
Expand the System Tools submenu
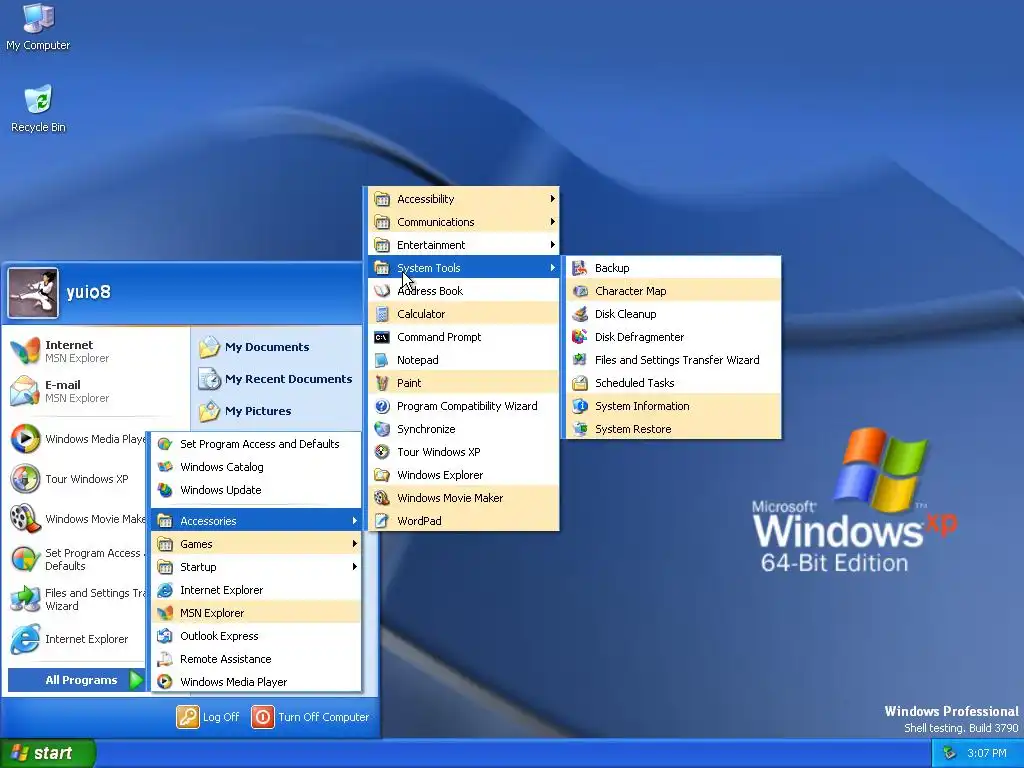(x=464, y=268)
